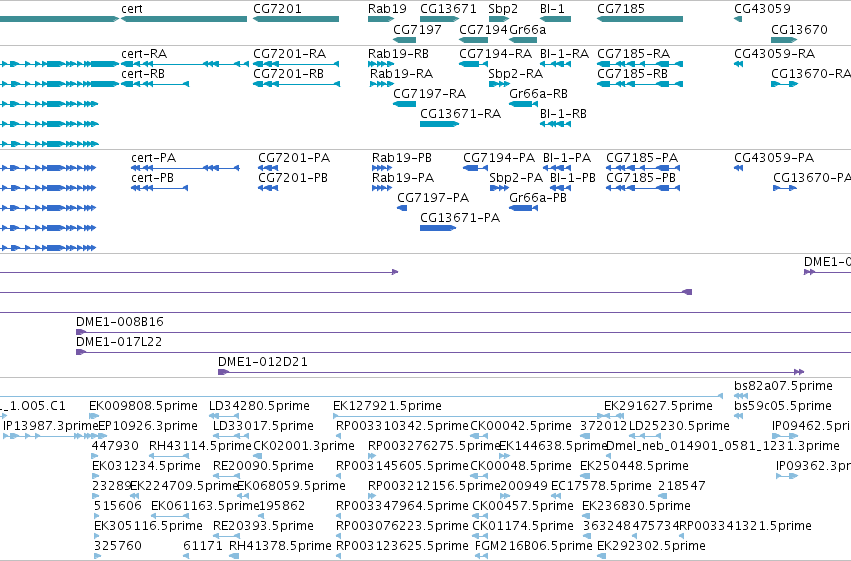Image resolution: width=851 pixels, height=561 pixels.
Task: Open EST RH43114.5prime
Action: [x=200, y=446]
